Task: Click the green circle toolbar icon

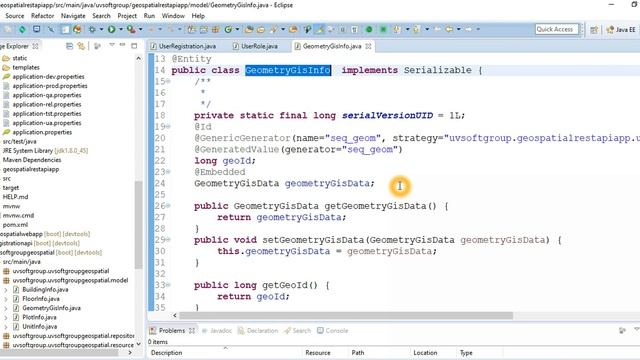Action: [x=369, y=29]
